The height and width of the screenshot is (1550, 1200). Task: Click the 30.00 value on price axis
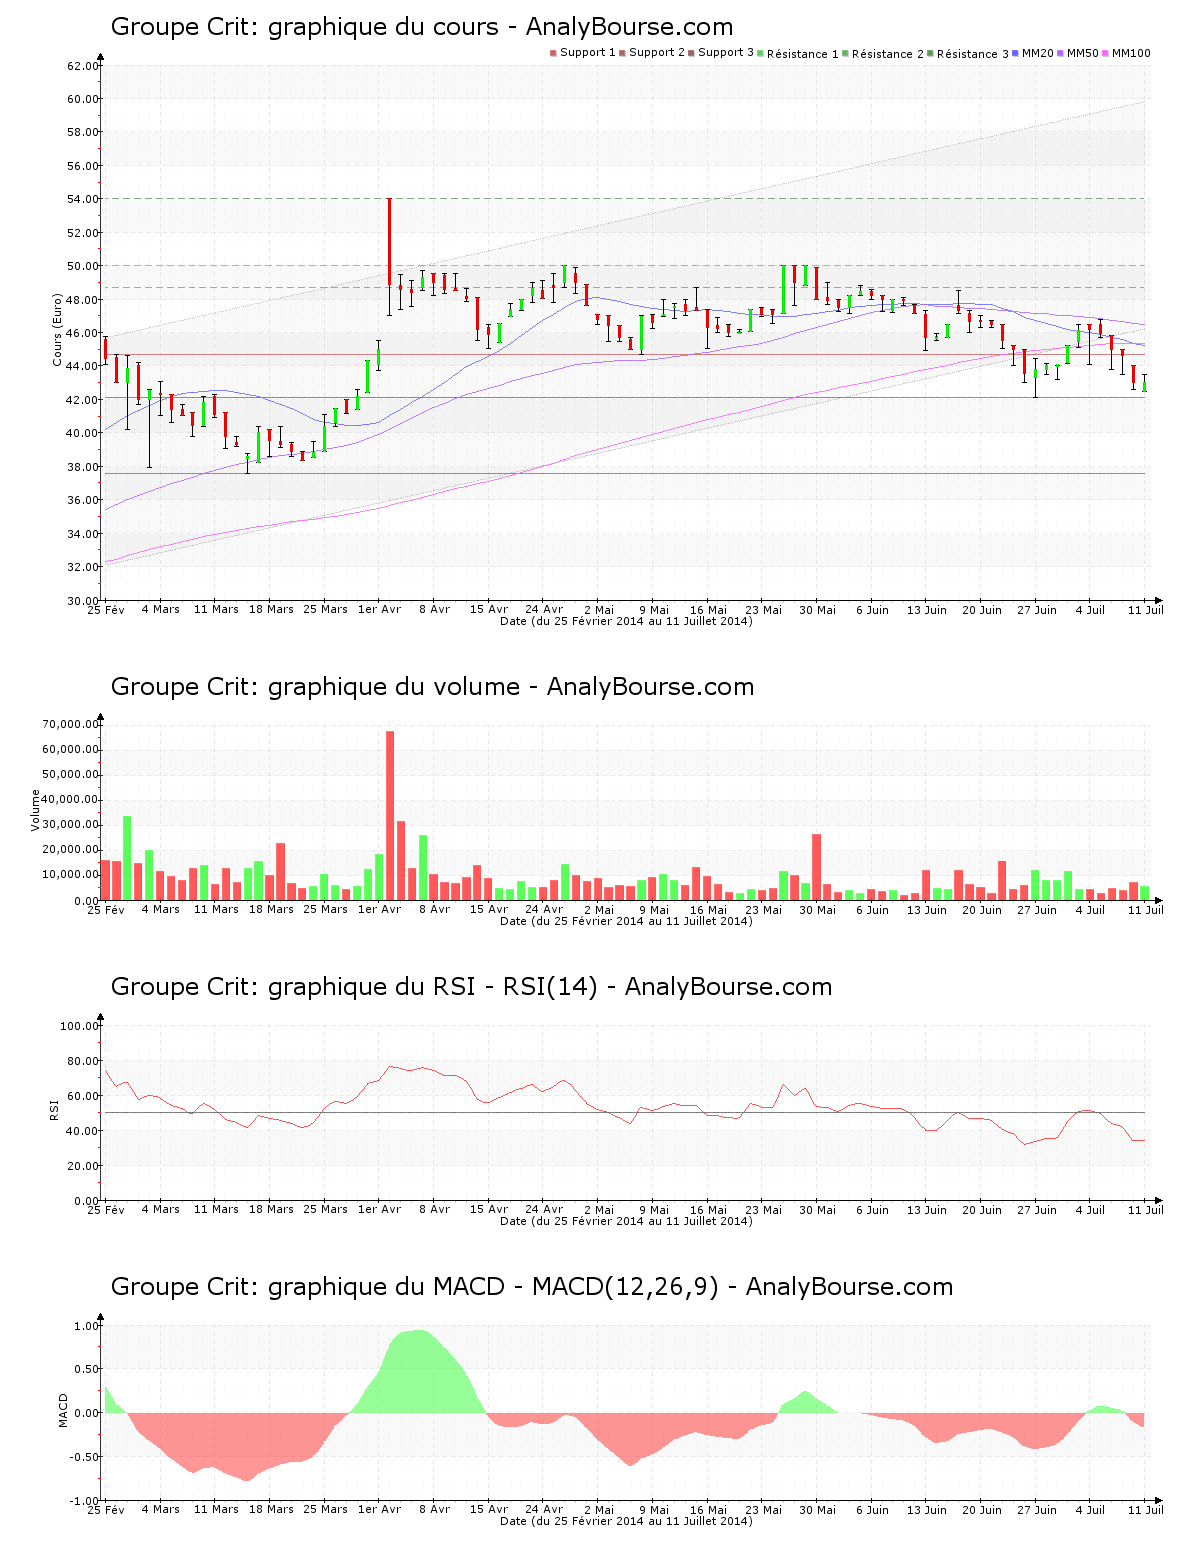click(83, 601)
